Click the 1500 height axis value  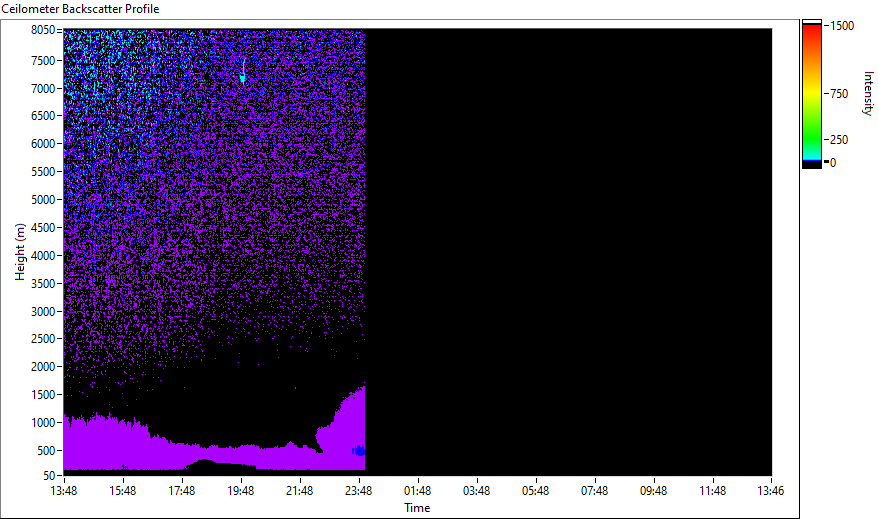43,395
